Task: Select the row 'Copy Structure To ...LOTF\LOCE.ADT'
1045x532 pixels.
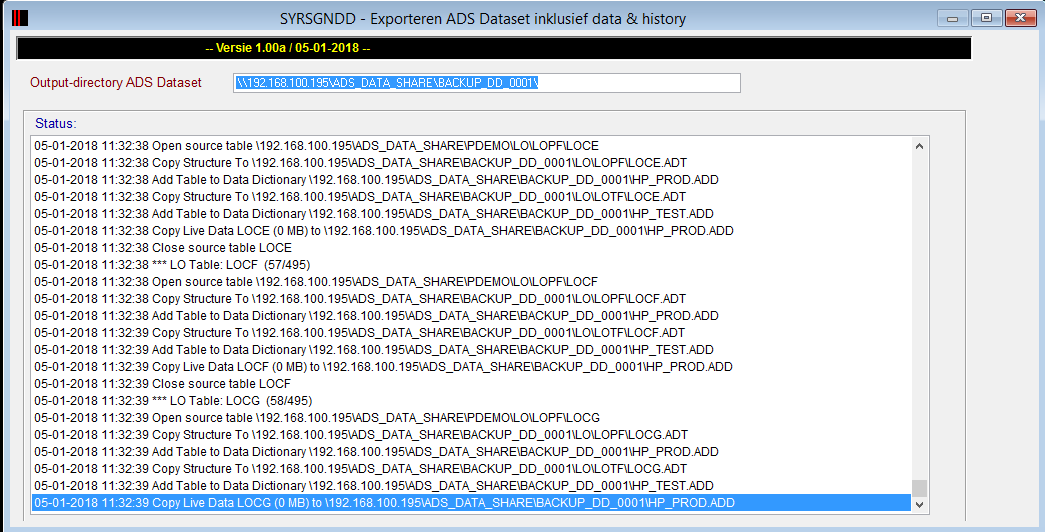Action: pos(471,197)
